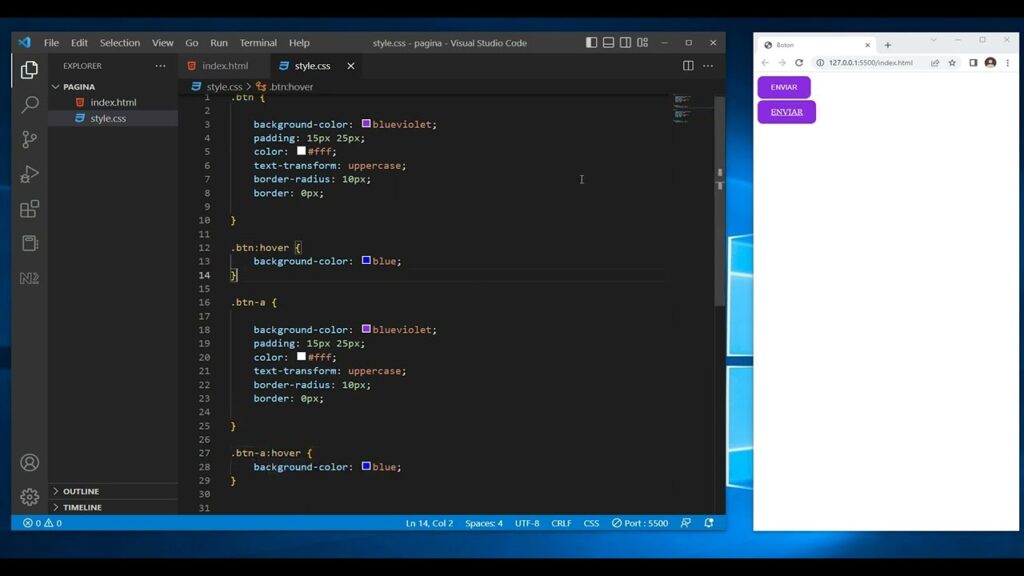Collapse the PAGINA folder in Explorer

tap(79, 87)
